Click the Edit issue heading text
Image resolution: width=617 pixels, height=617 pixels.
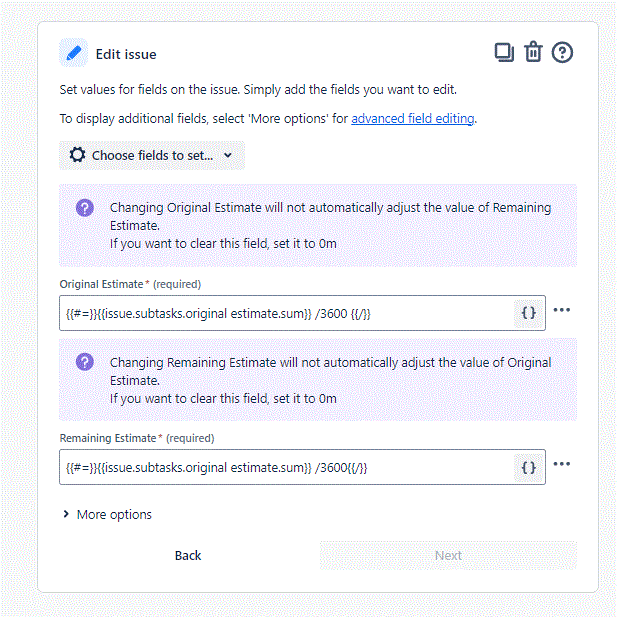coord(126,54)
